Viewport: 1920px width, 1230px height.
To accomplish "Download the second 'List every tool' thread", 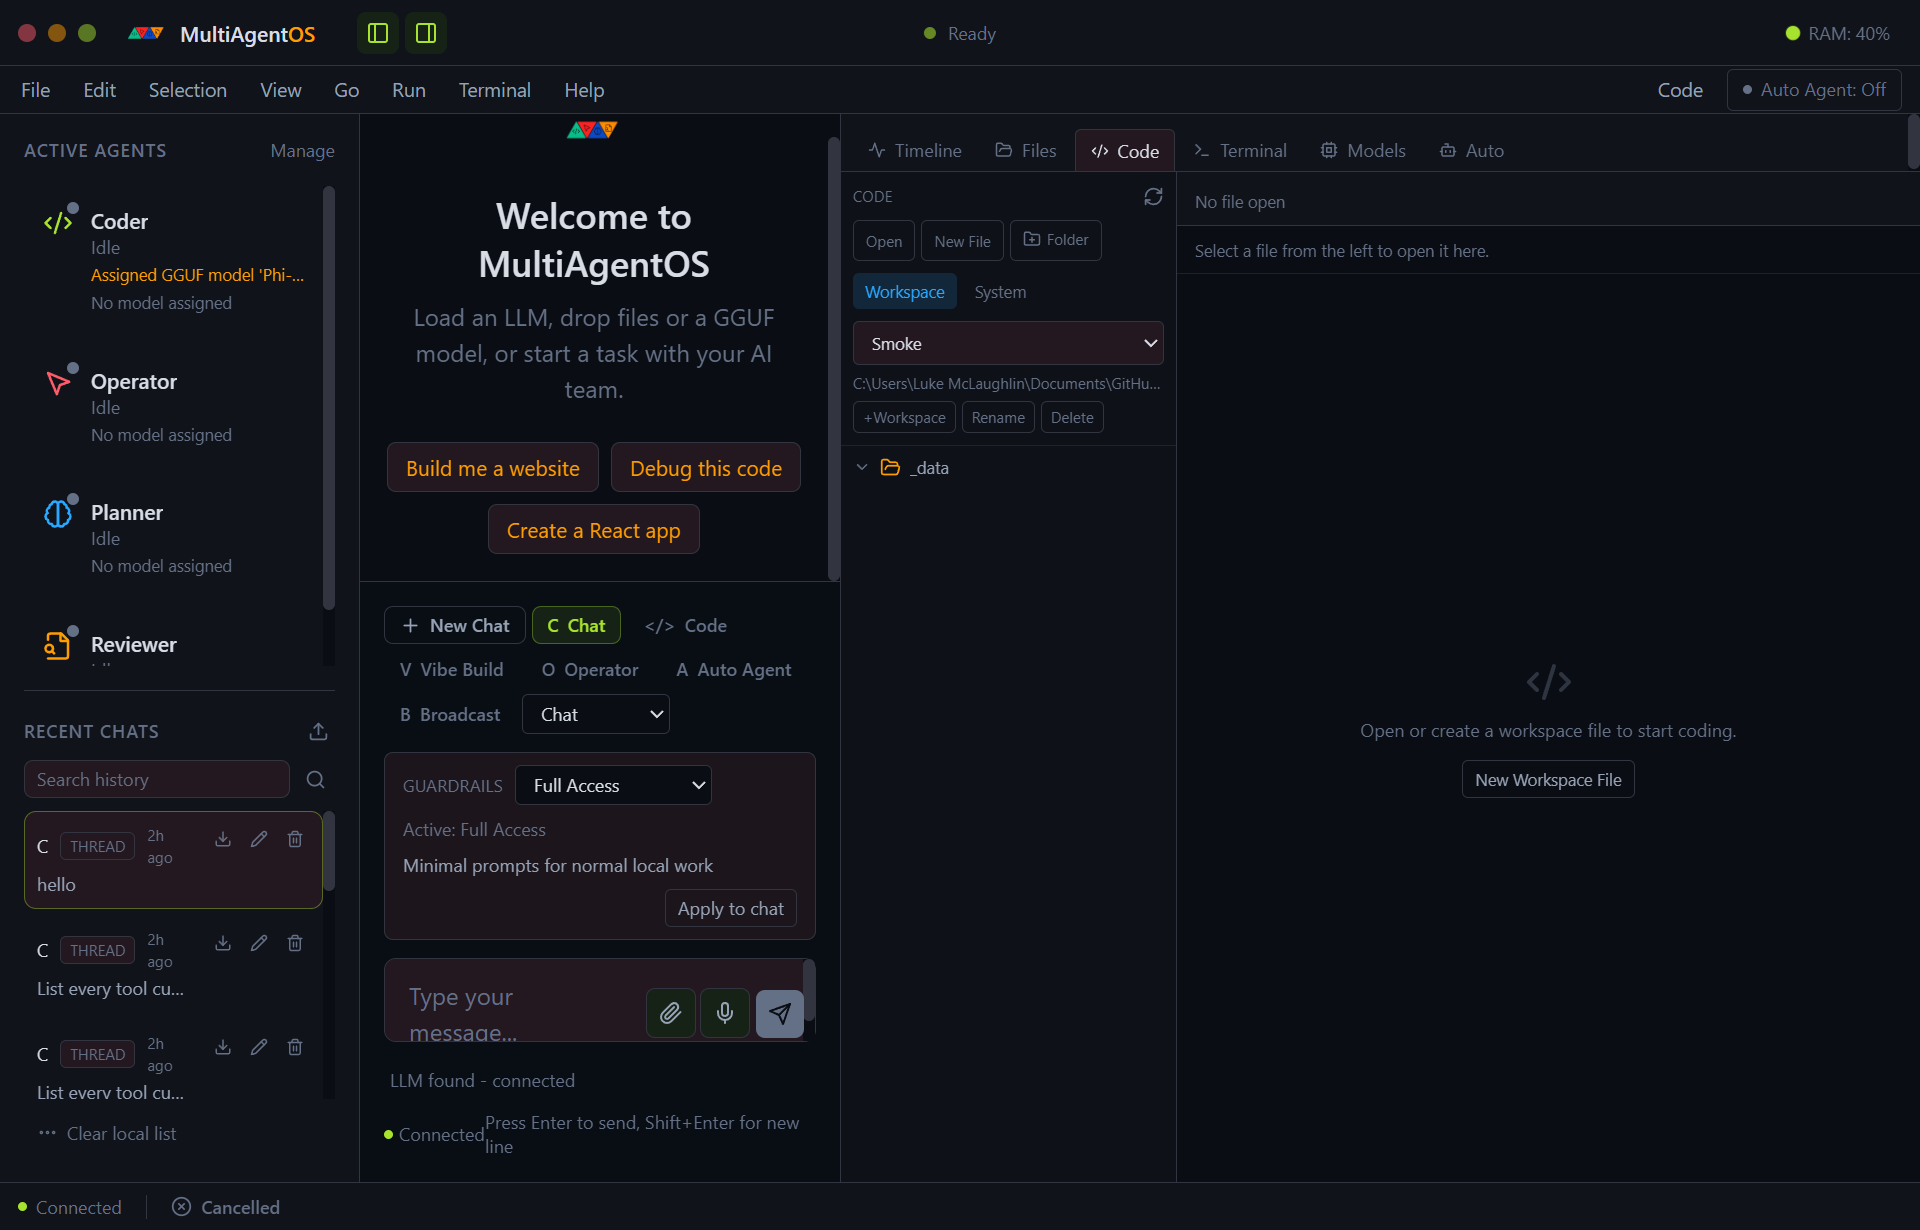I will click(x=223, y=943).
